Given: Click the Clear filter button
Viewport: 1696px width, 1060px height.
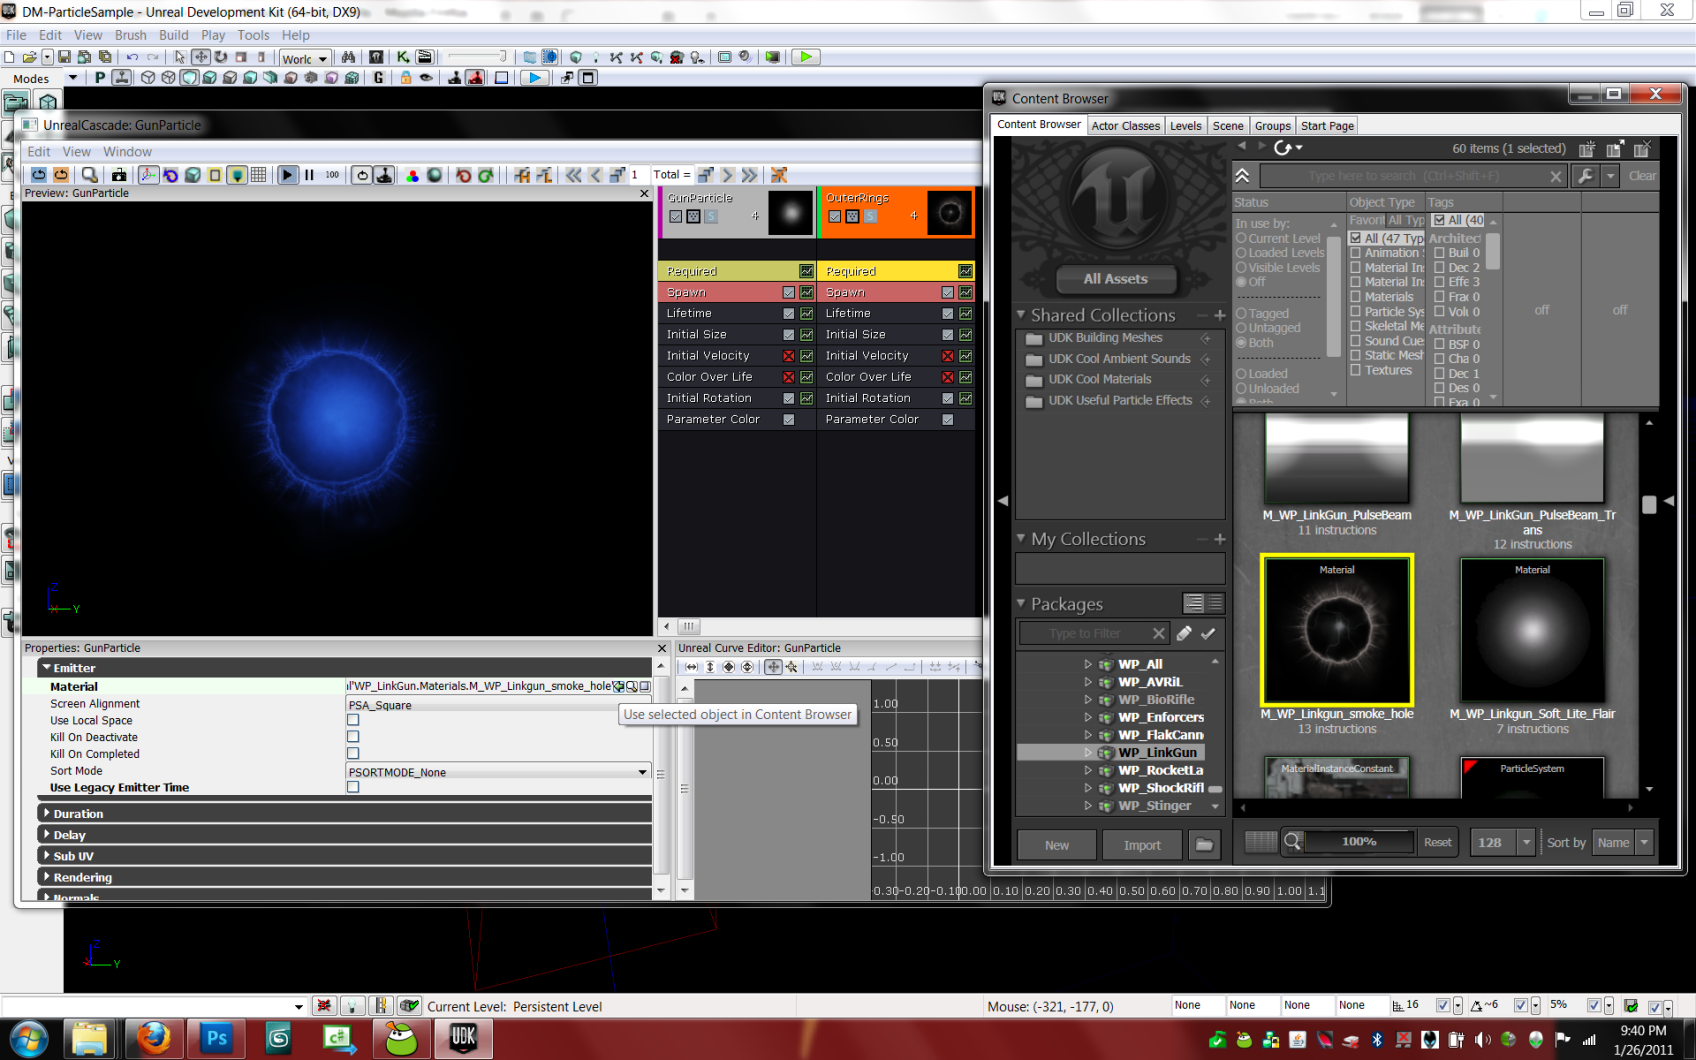Looking at the screenshot, I should pyautogui.click(x=1641, y=176).
